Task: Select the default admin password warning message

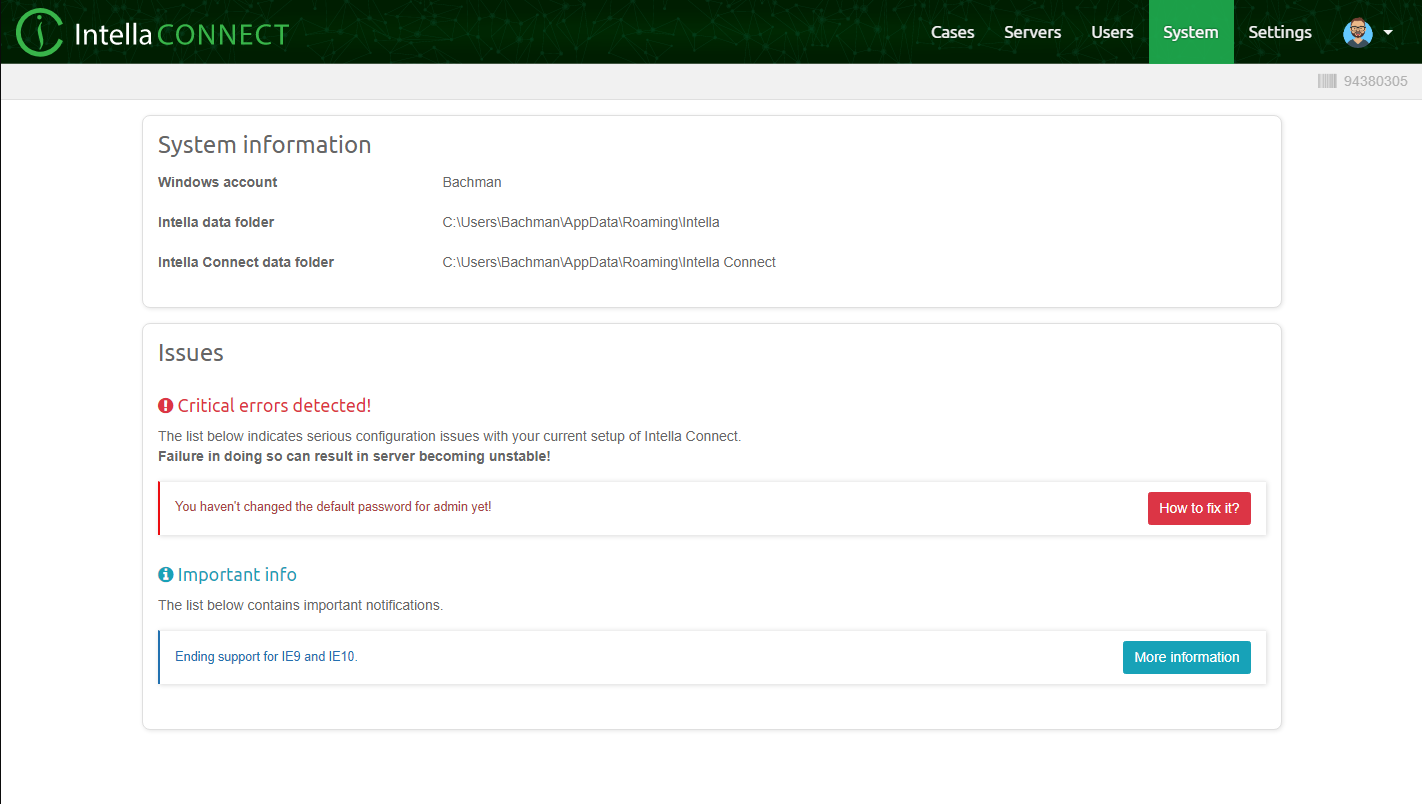Action: pos(333,507)
